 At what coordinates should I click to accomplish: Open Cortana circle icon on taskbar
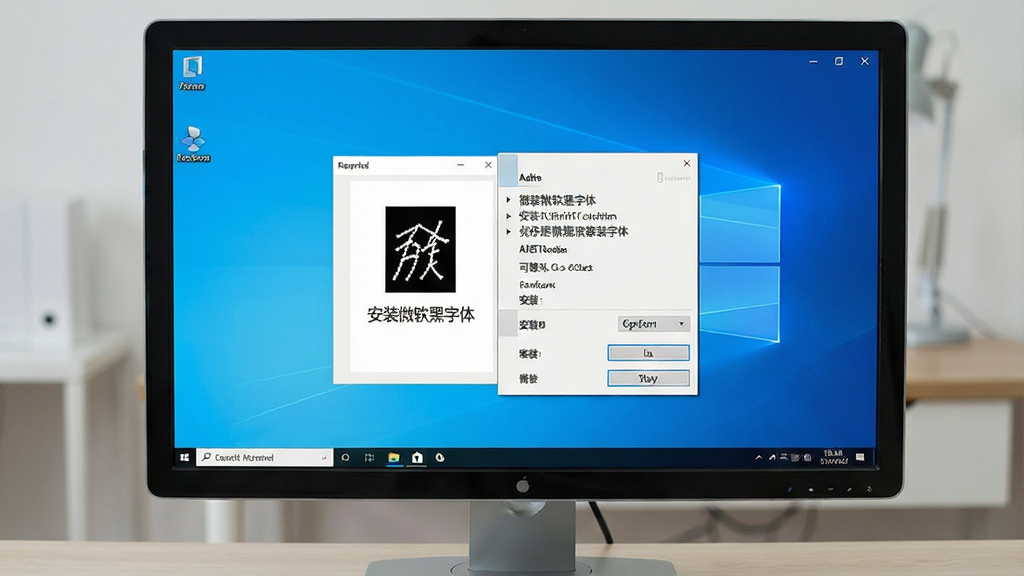pos(345,458)
